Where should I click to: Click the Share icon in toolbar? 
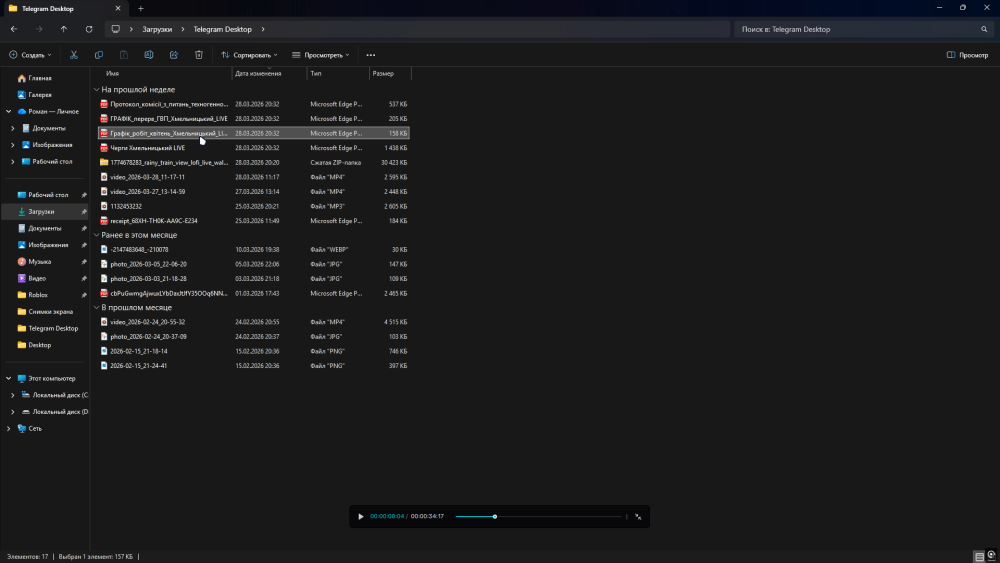tap(173, 55)
